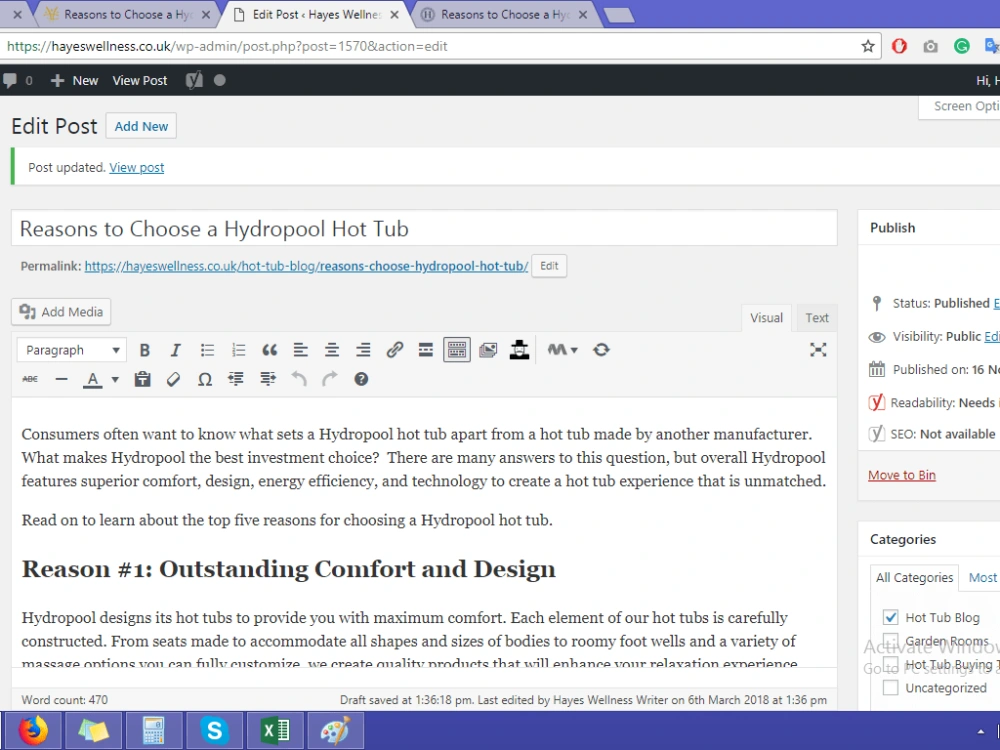This screenshot has width=1000, height=750.
Task: Open the New menu in admin bar
Action: [74, 80]
